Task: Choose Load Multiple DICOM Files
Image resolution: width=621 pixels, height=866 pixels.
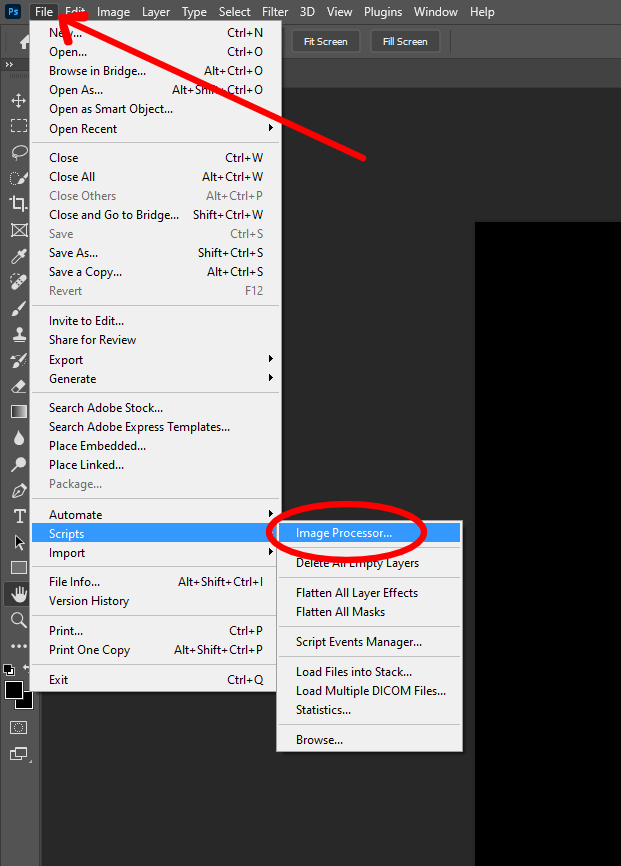Action: click(369, 690)
